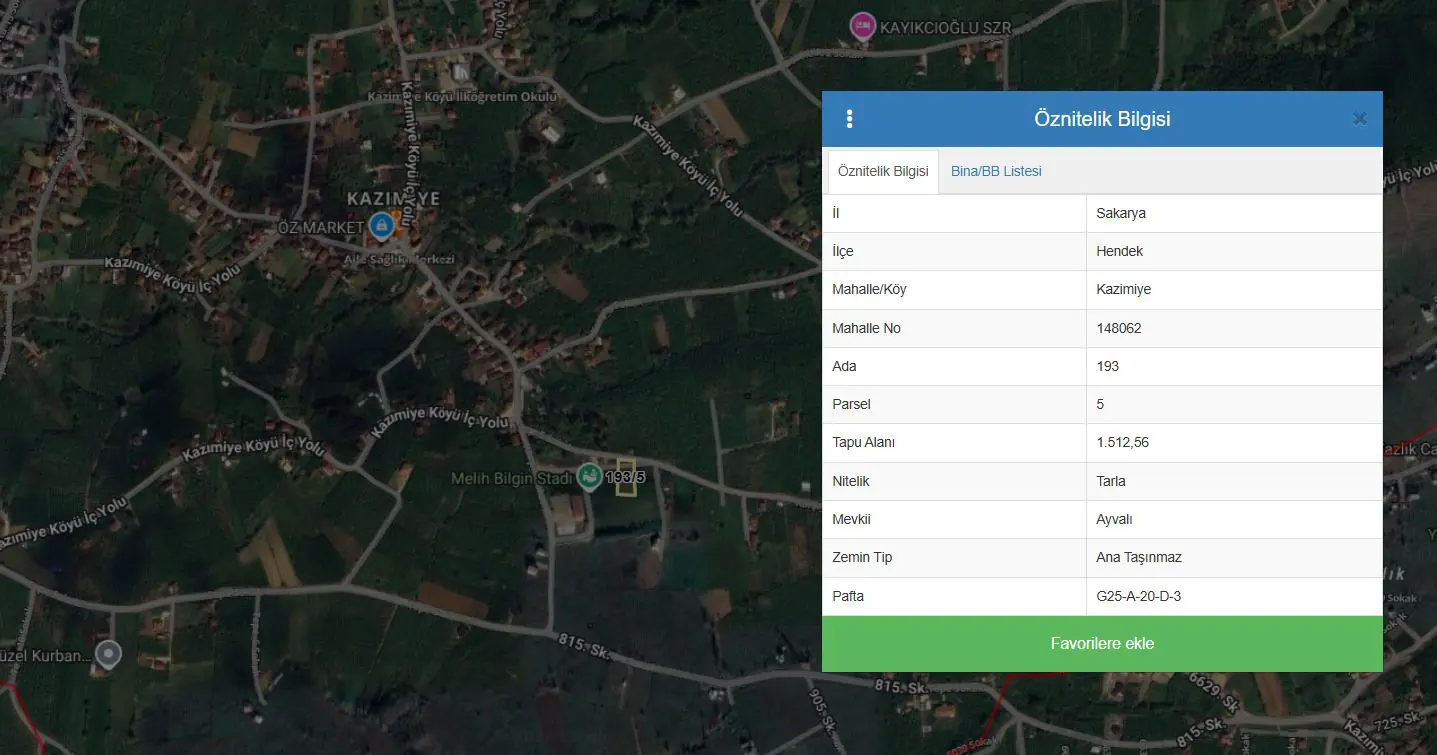The height and width of the screenshot is (755, 1437).
Task: Click the Sakarya value cell
Action: click(x=1234, y=214)
